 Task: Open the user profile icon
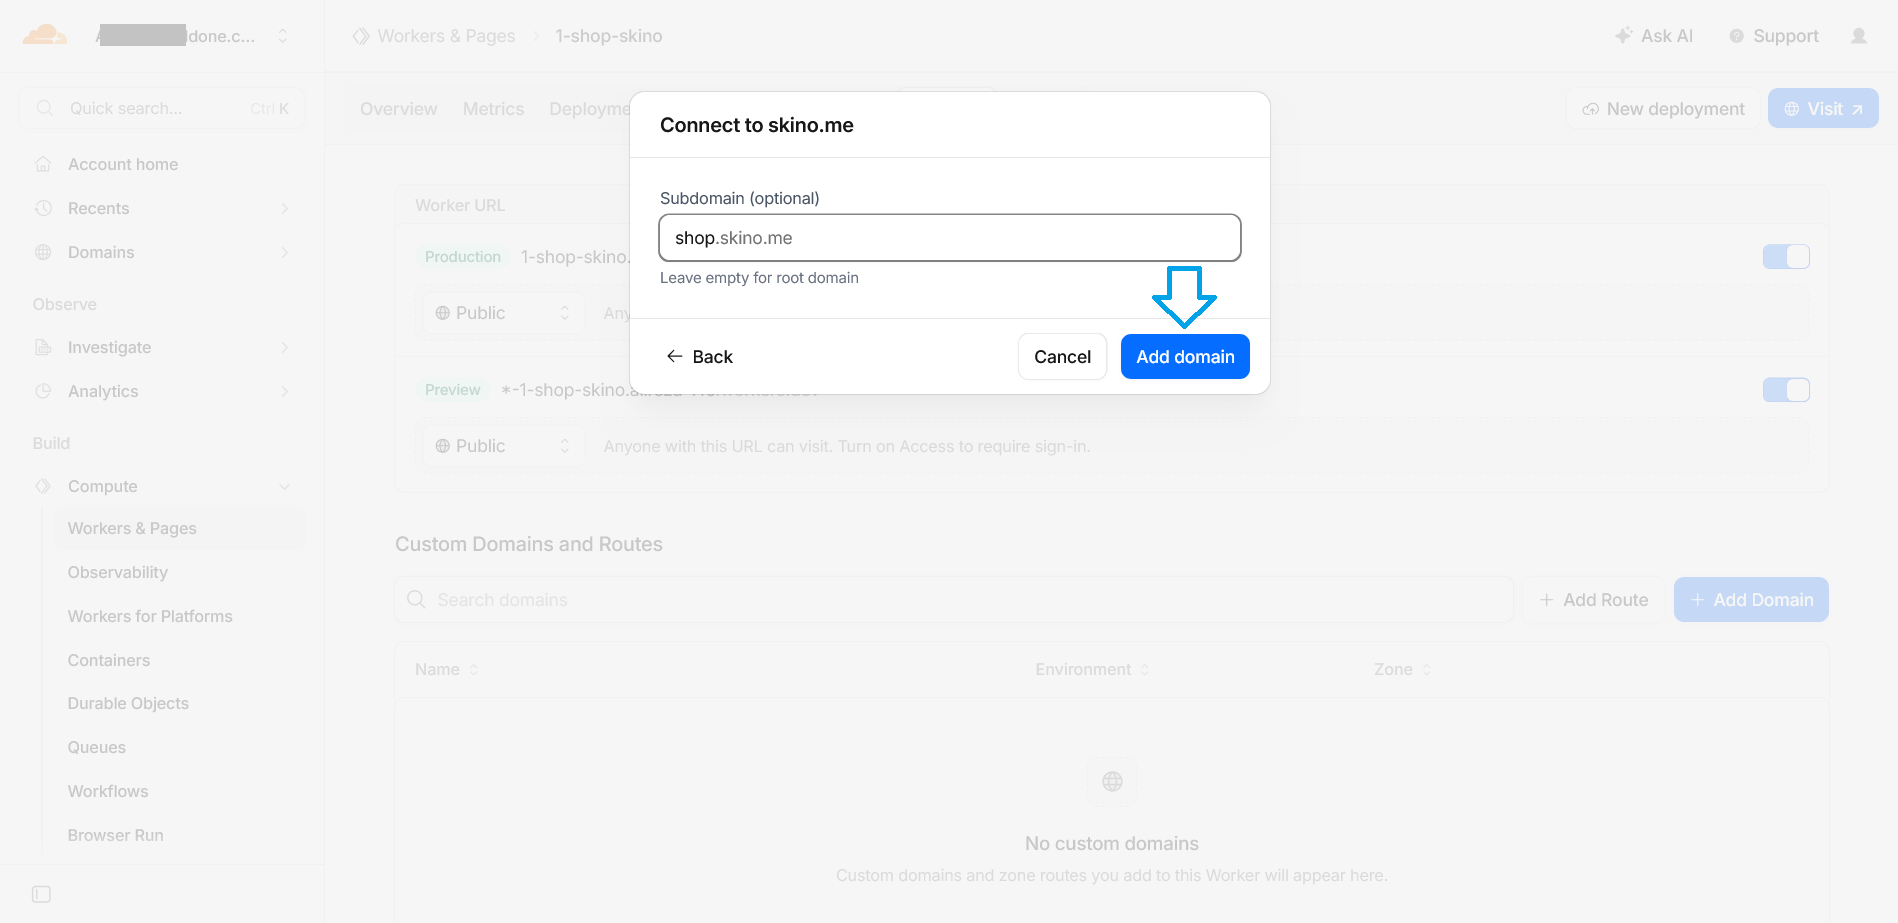[x=1859, y=36]
